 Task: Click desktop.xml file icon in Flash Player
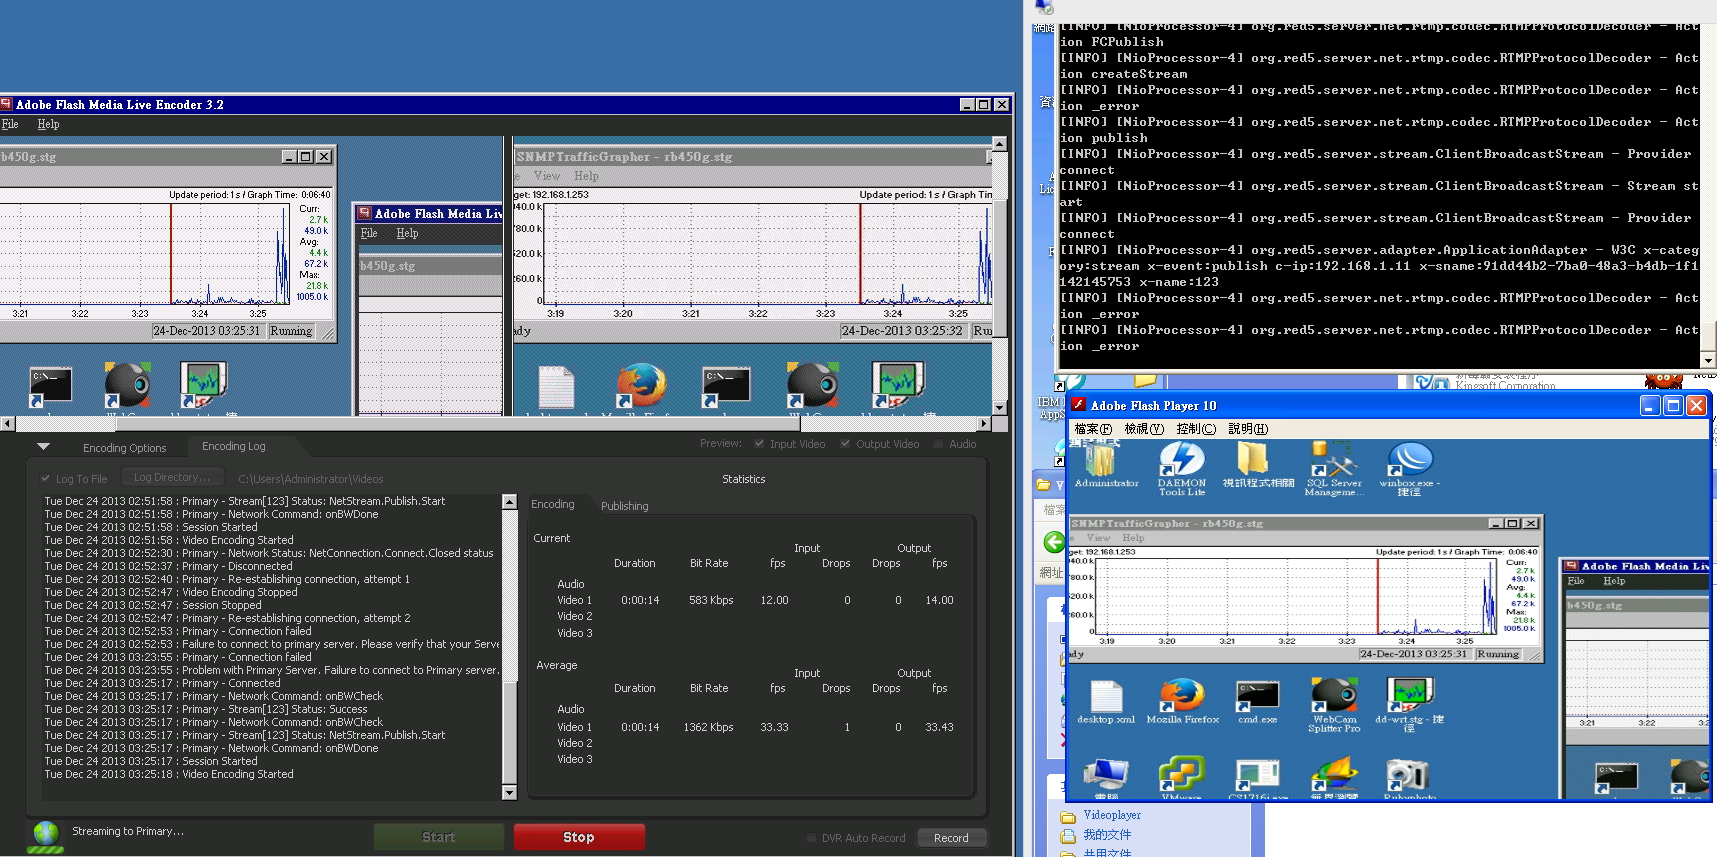[1106, 695]
